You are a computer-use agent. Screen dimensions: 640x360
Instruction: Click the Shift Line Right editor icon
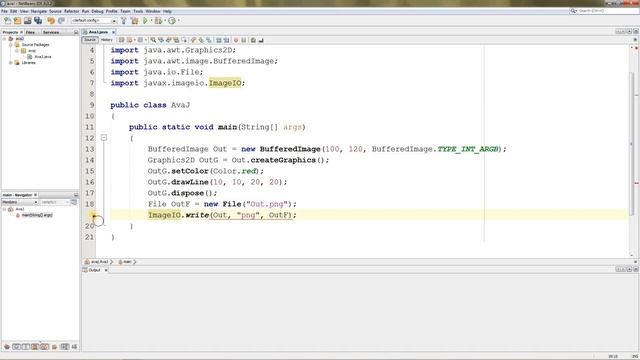pyautogui.click(x=226, y=40)
